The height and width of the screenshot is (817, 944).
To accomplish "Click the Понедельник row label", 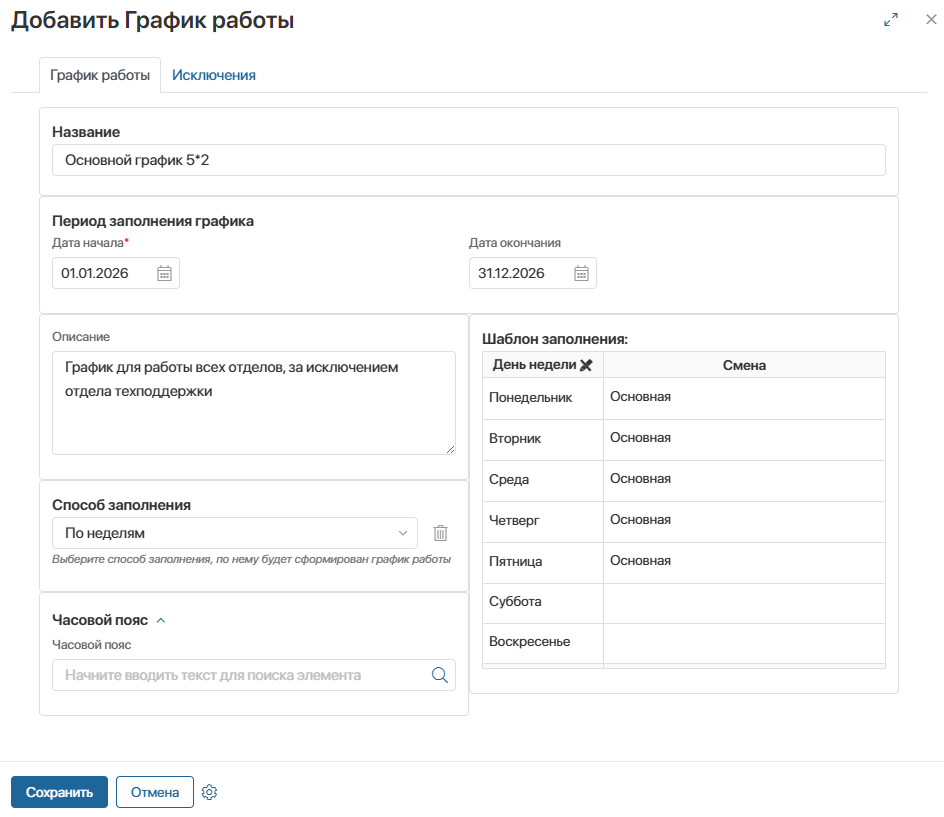I will pos(530,397).
